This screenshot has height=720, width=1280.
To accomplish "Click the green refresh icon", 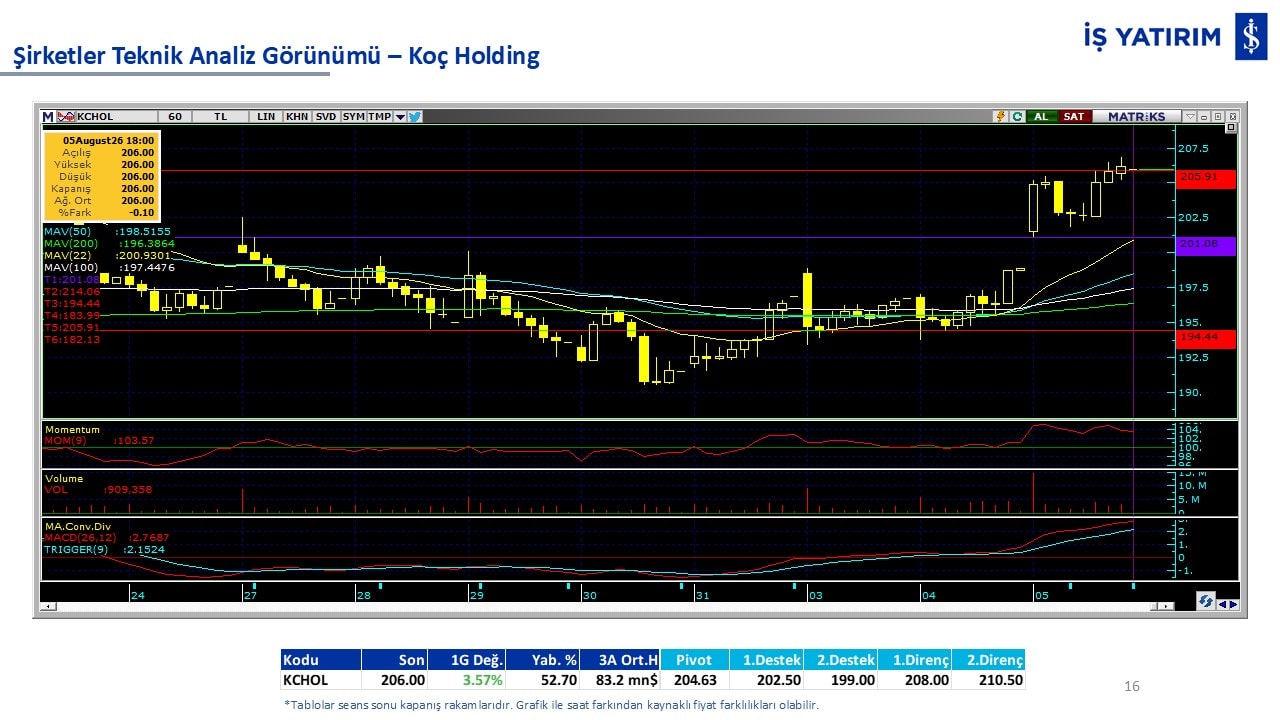I will (x=1017, y=116).
